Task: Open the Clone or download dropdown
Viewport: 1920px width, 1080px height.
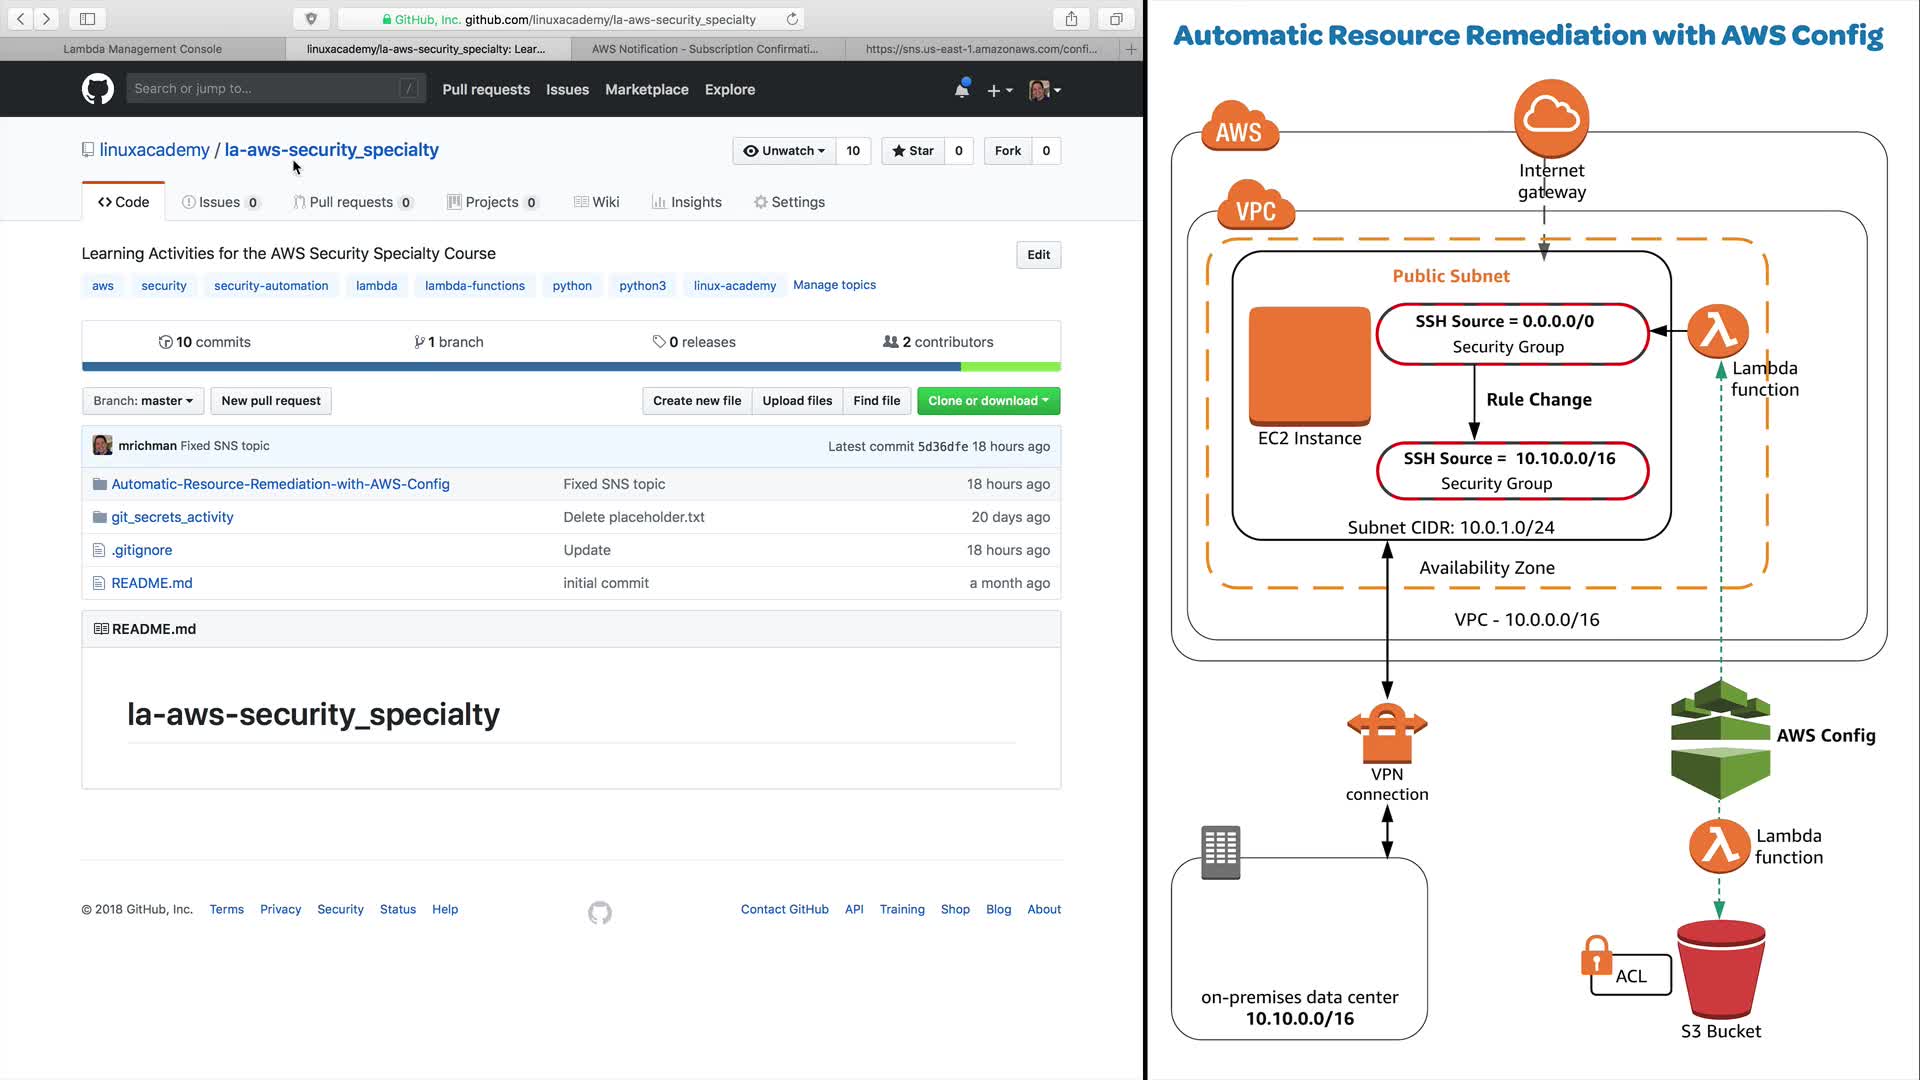Action: coord(988,401)
